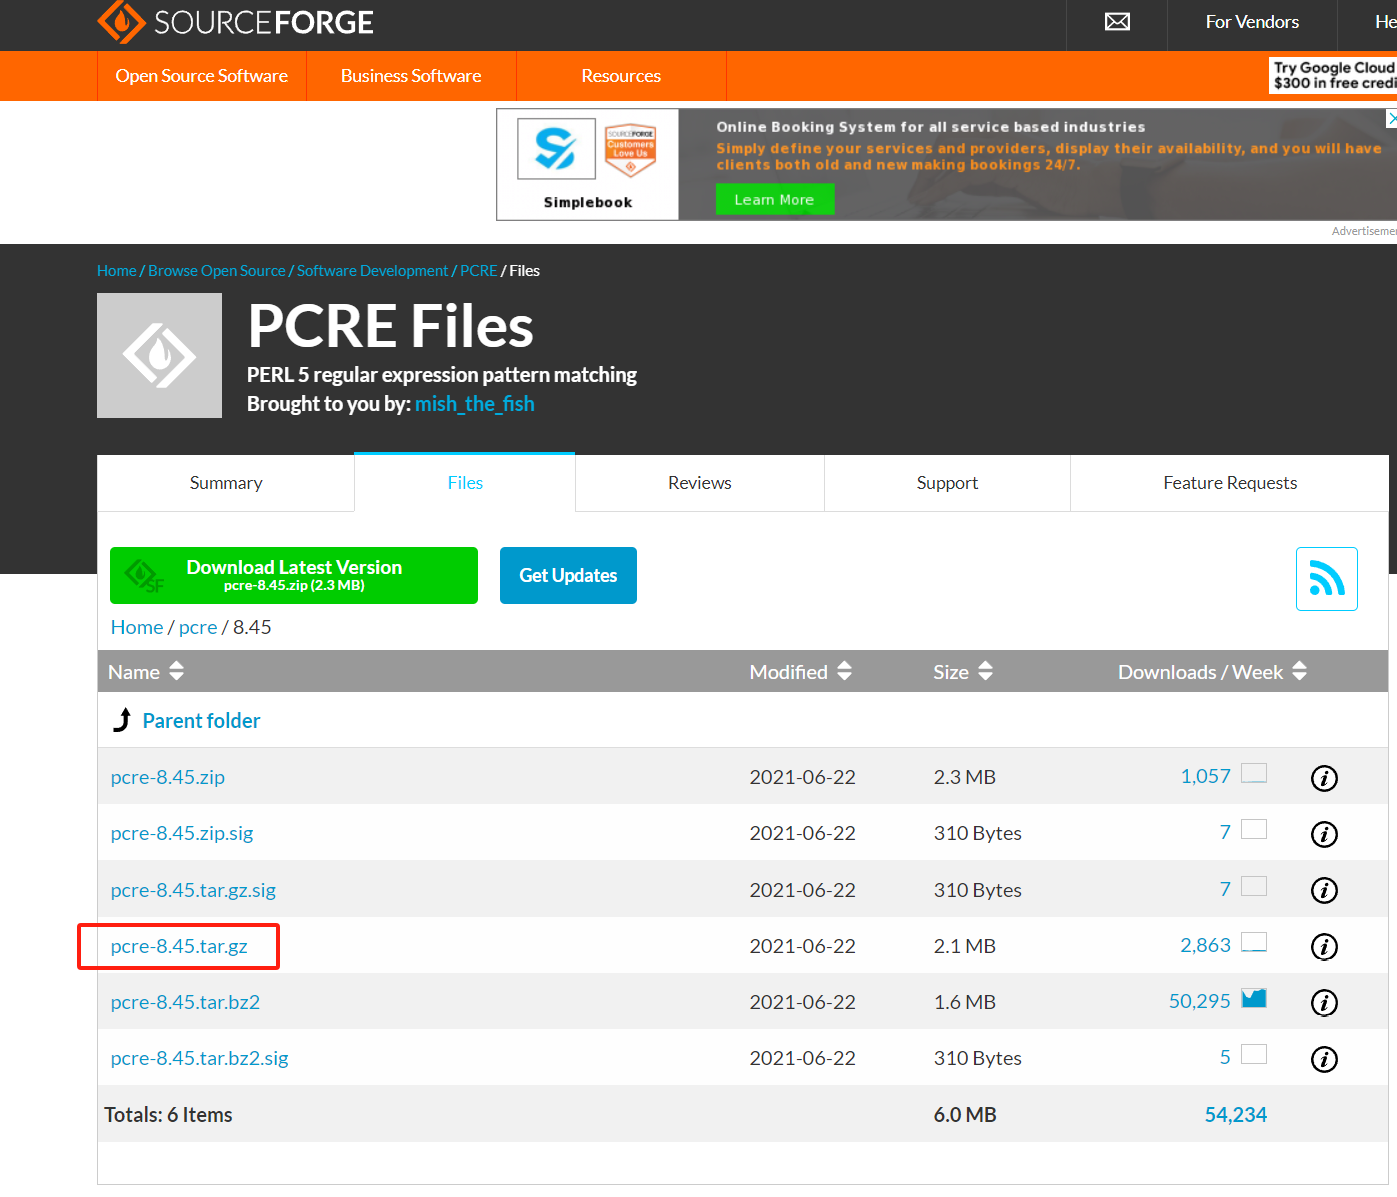The width and height of the screenshot is (1397, 1197).
Task: View info for pcre-8.45.tar.gz.sig
Action: coord(1324,890)
